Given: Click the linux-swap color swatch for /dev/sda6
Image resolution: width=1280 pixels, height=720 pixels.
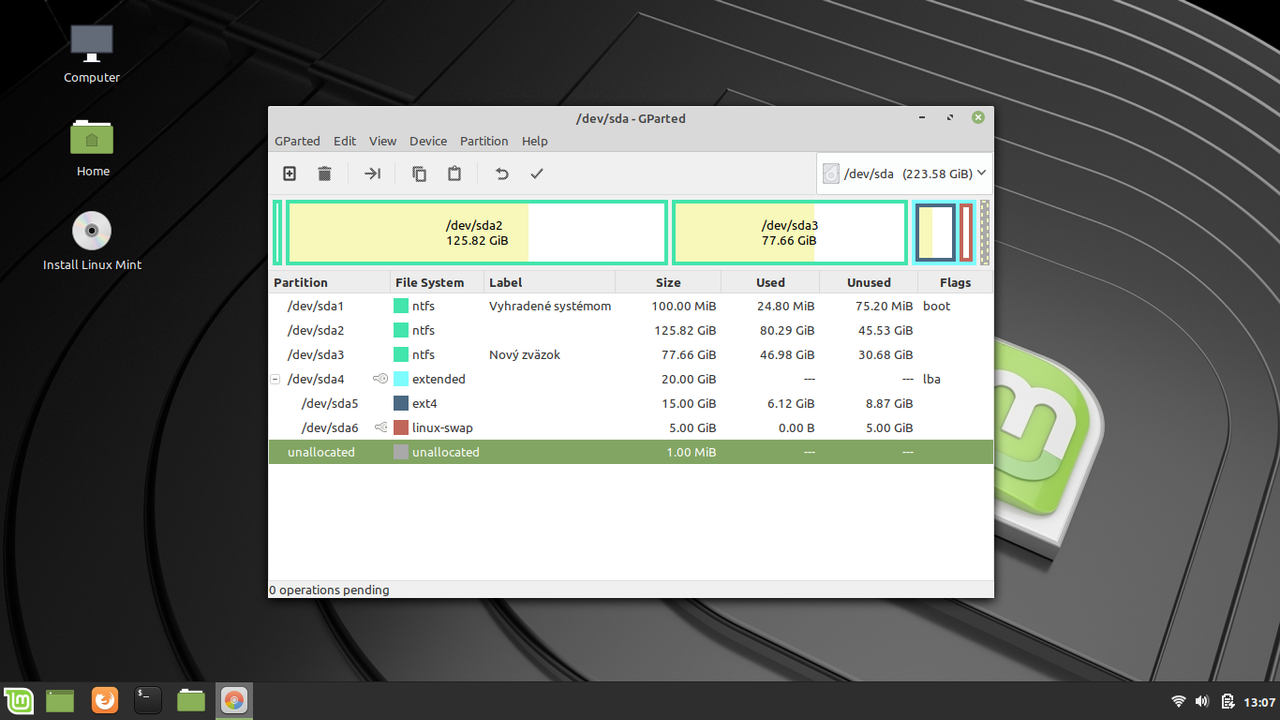Looking at the screenshot, I should (x=401, y=428).
